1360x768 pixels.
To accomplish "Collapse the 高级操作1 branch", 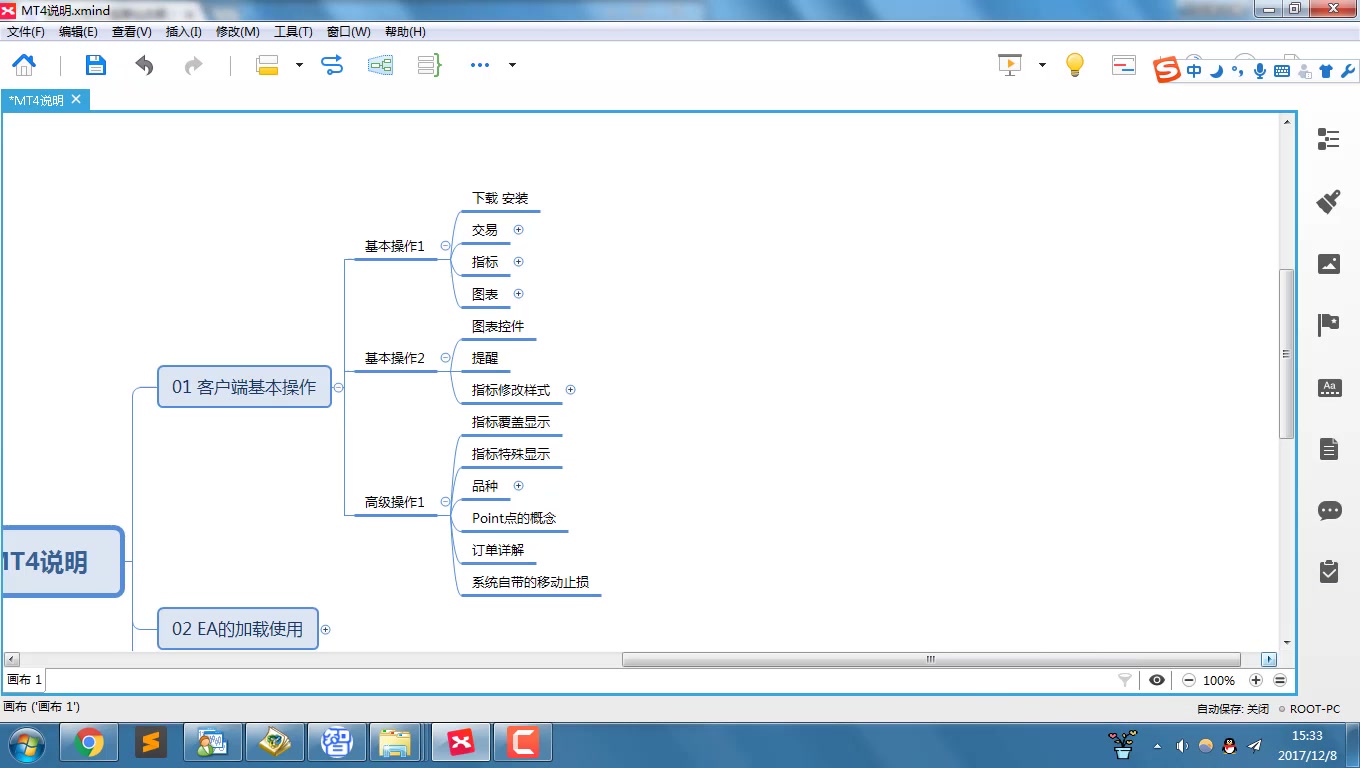I will (x=445, y=502).
